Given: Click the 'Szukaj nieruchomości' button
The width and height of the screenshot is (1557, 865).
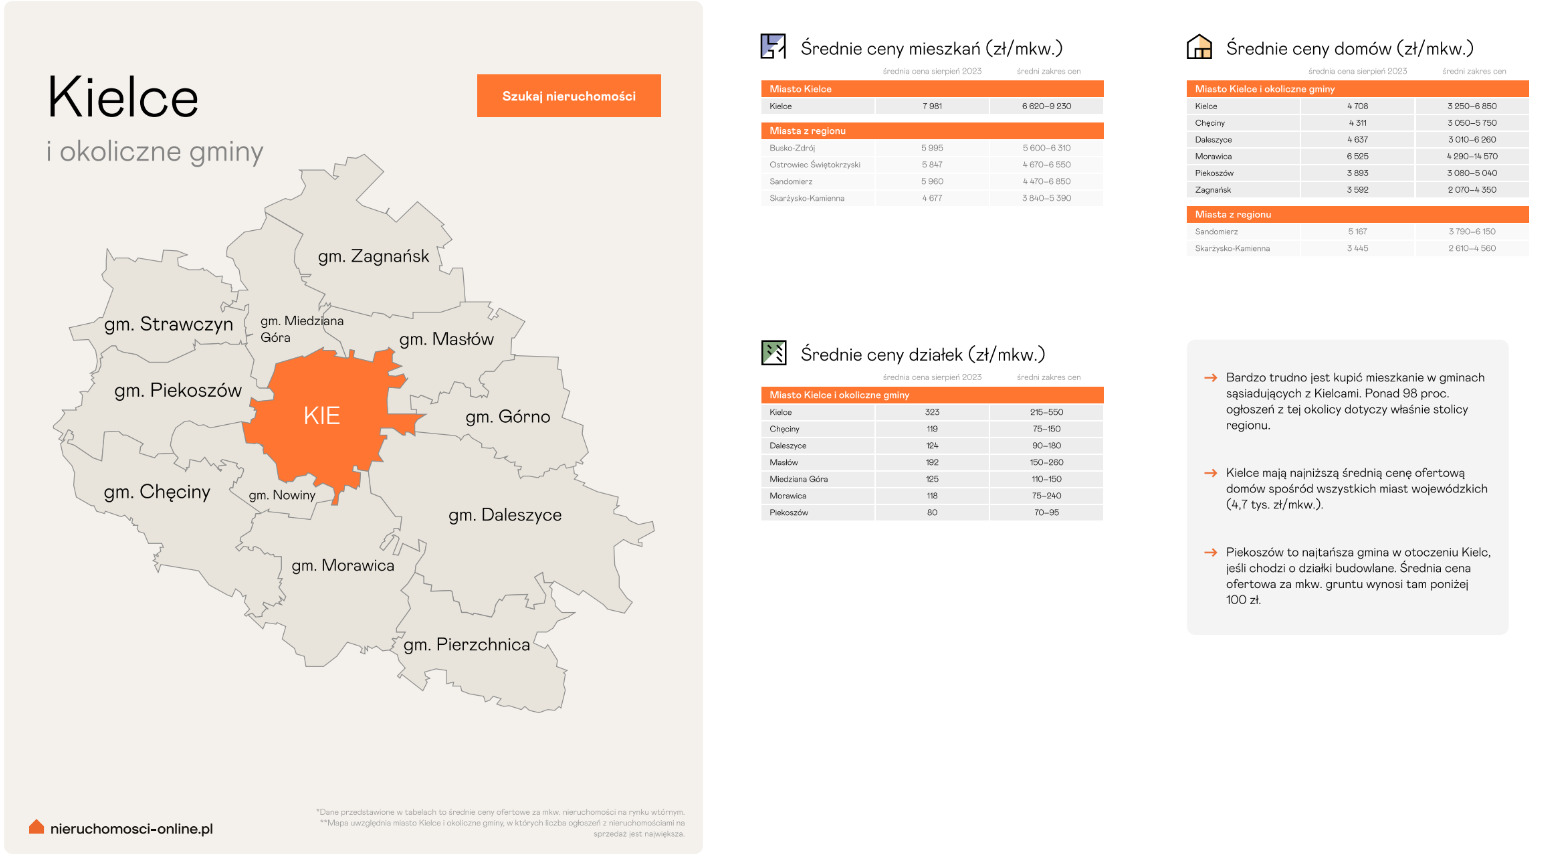Looking at the screenshot, I should pos(568,96).
